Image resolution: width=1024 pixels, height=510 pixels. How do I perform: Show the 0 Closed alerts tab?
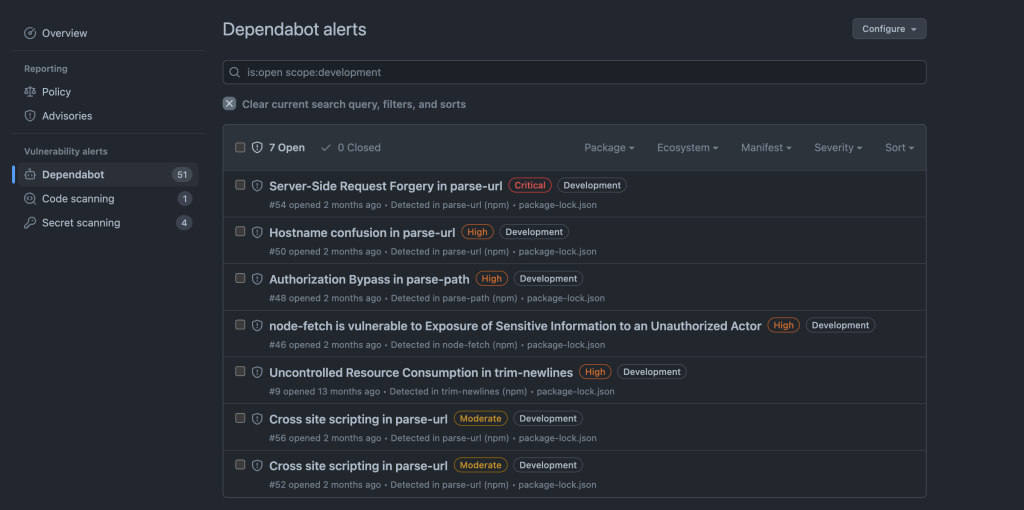351,148
